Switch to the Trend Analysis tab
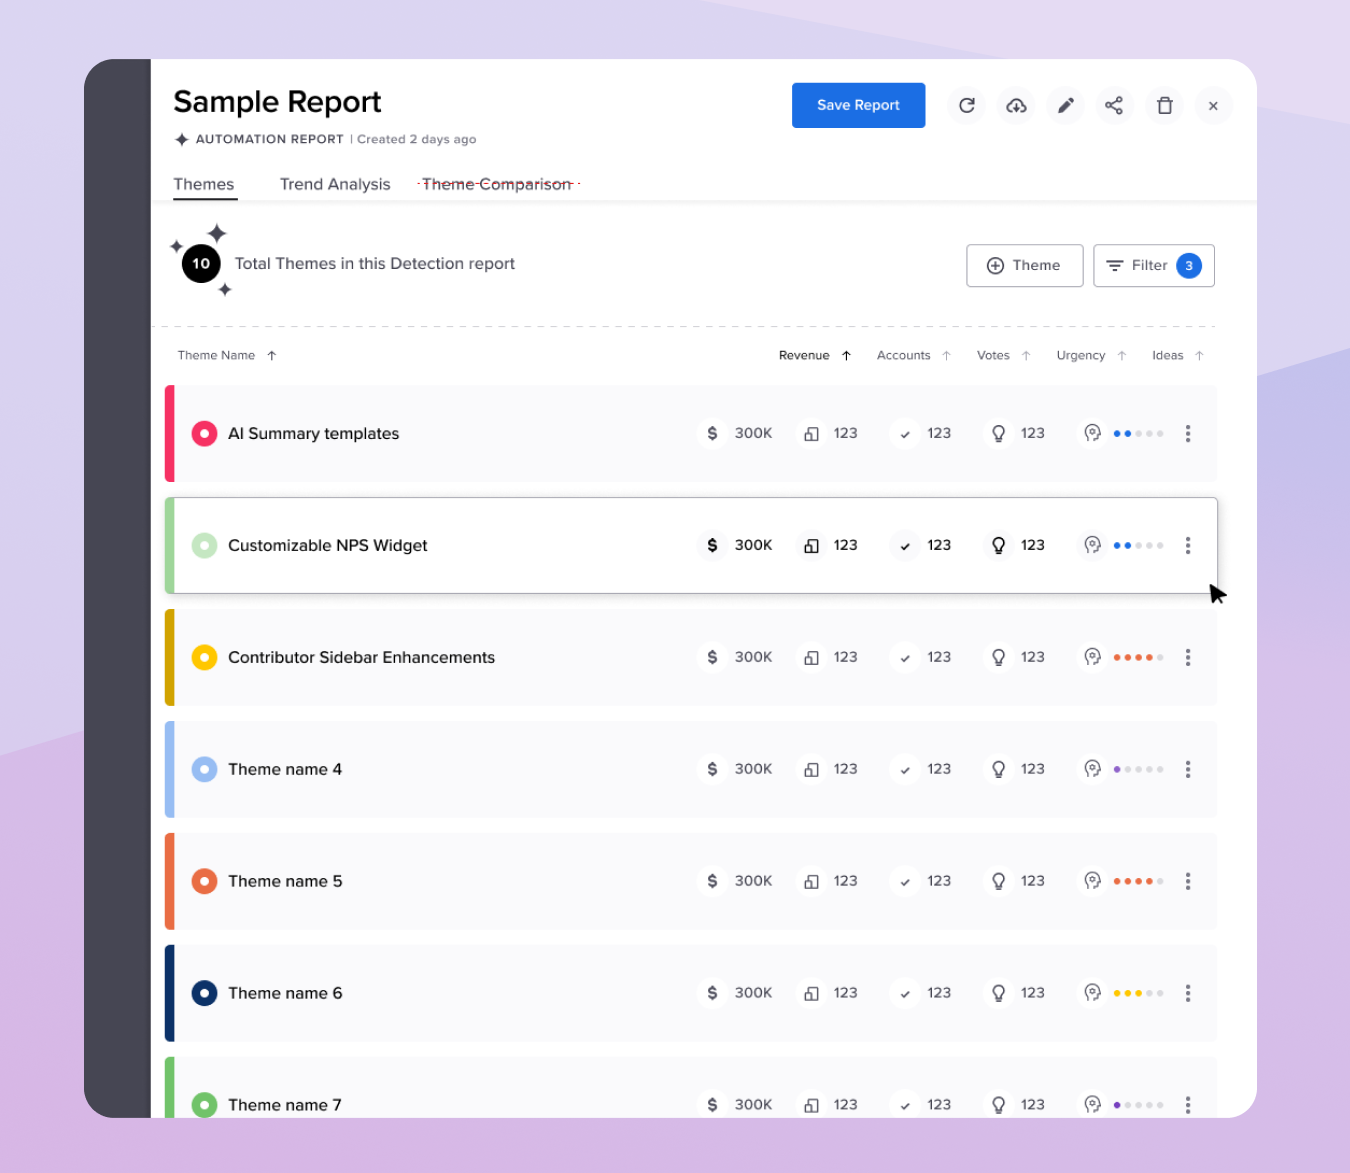This screenshot has height=1173, width=1350. click(335, 184)
